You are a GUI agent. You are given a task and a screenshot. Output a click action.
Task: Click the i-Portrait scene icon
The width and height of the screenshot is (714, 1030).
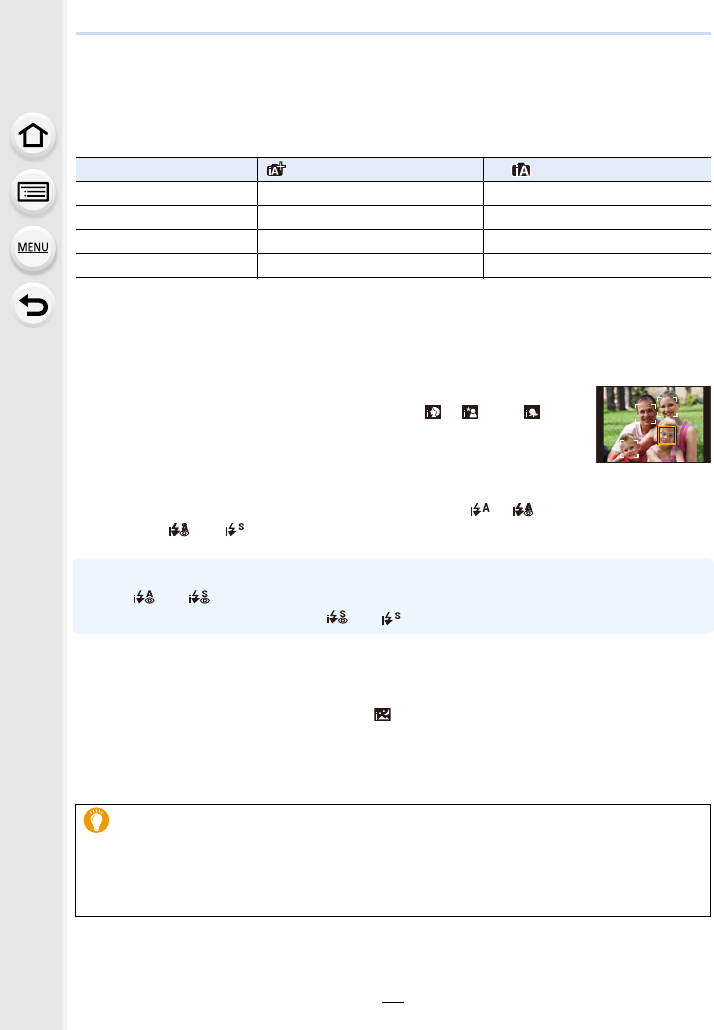(x=433, y=412)
